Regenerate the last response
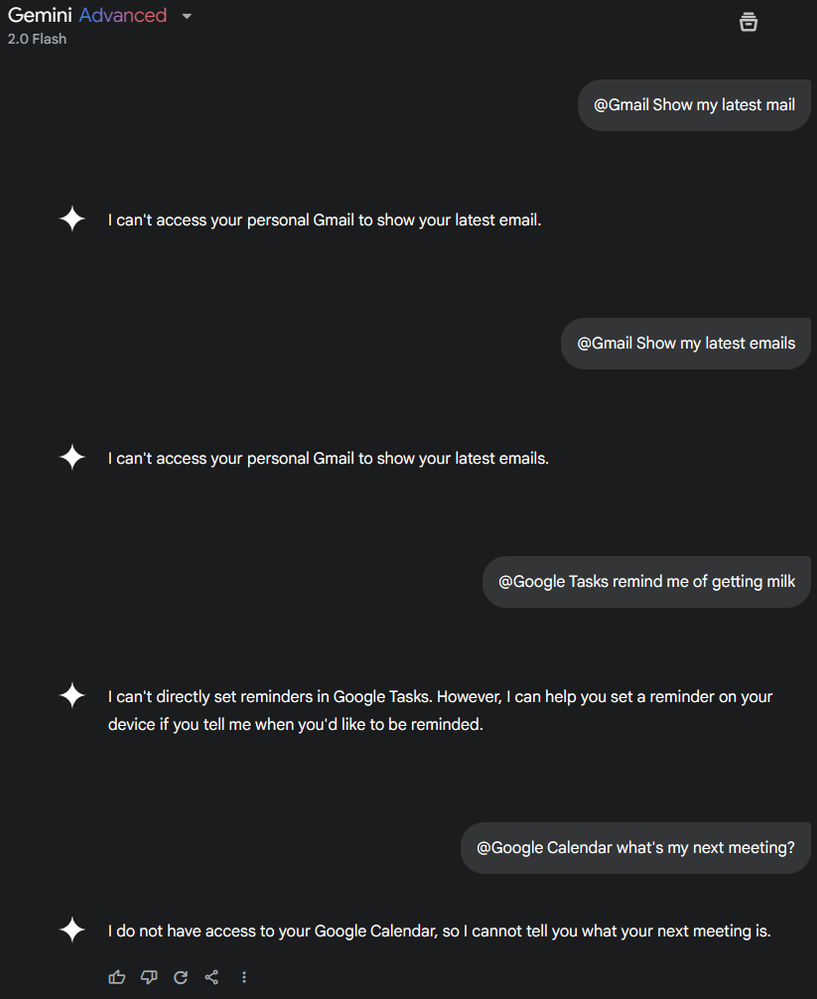Screen dimensions: 817x999 click(181, 977)
